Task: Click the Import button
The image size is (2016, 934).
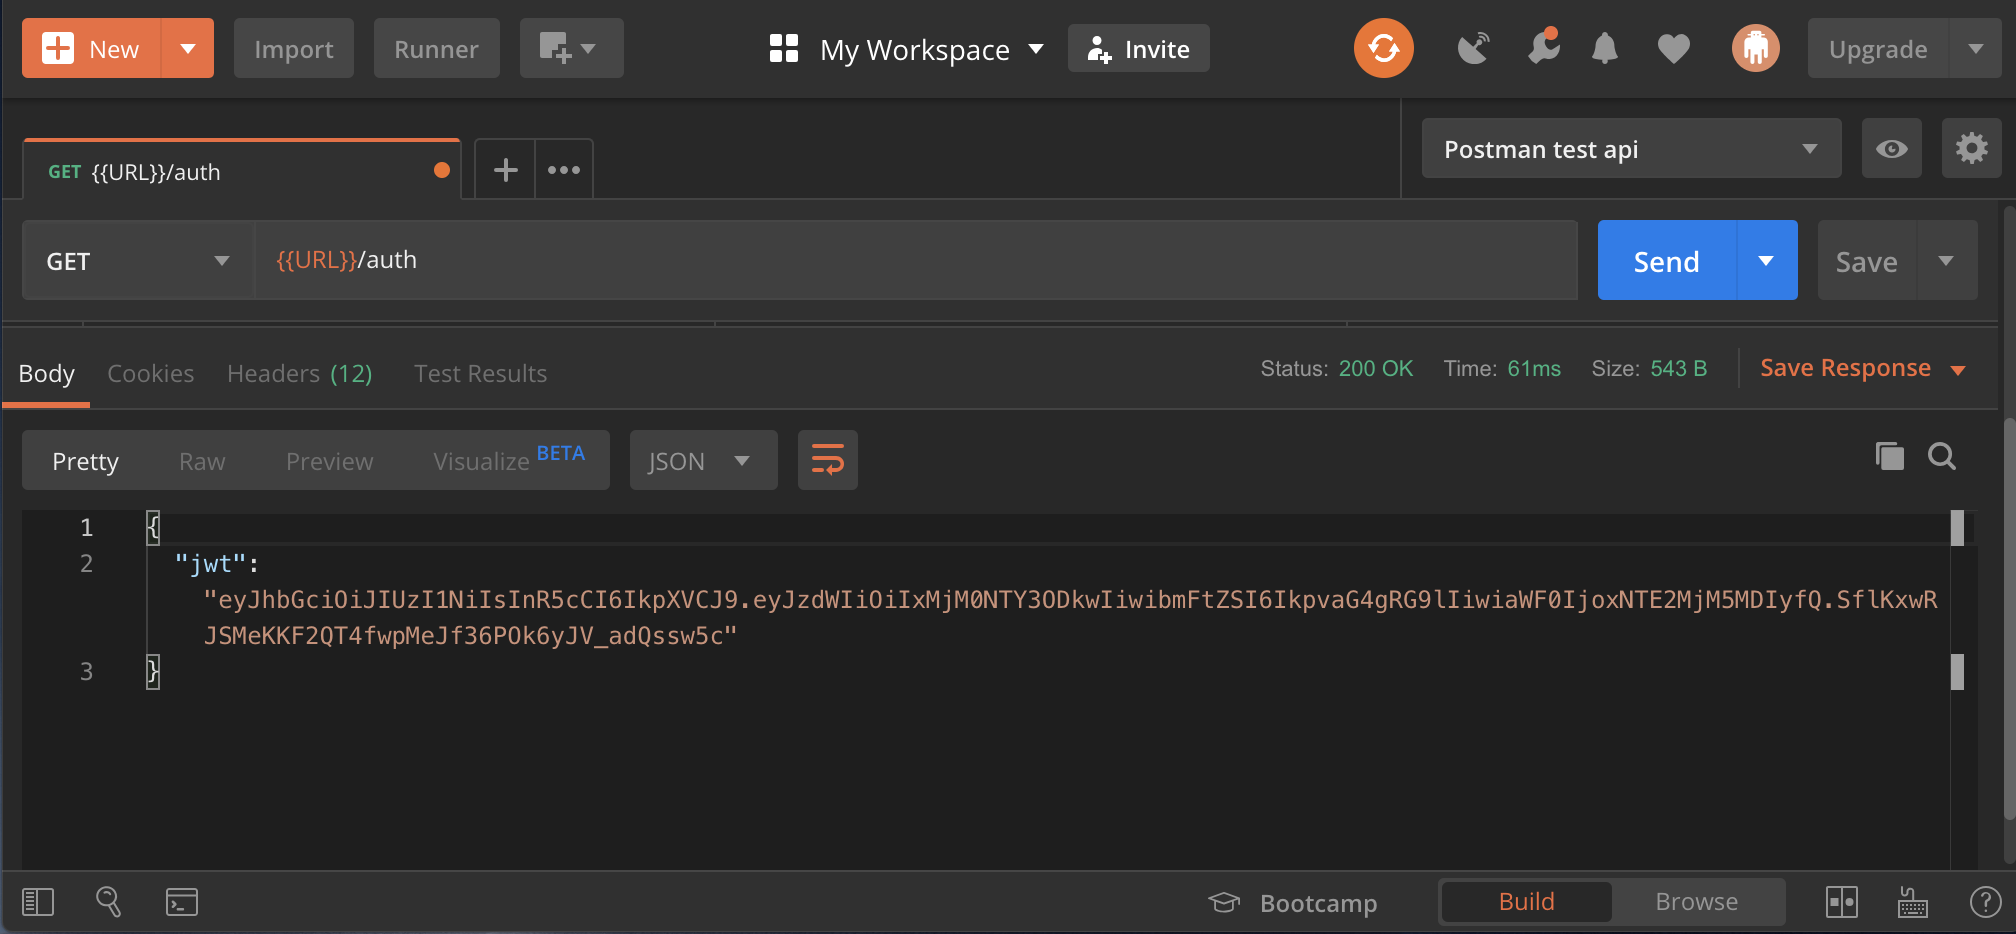Action: click(294, 48)
